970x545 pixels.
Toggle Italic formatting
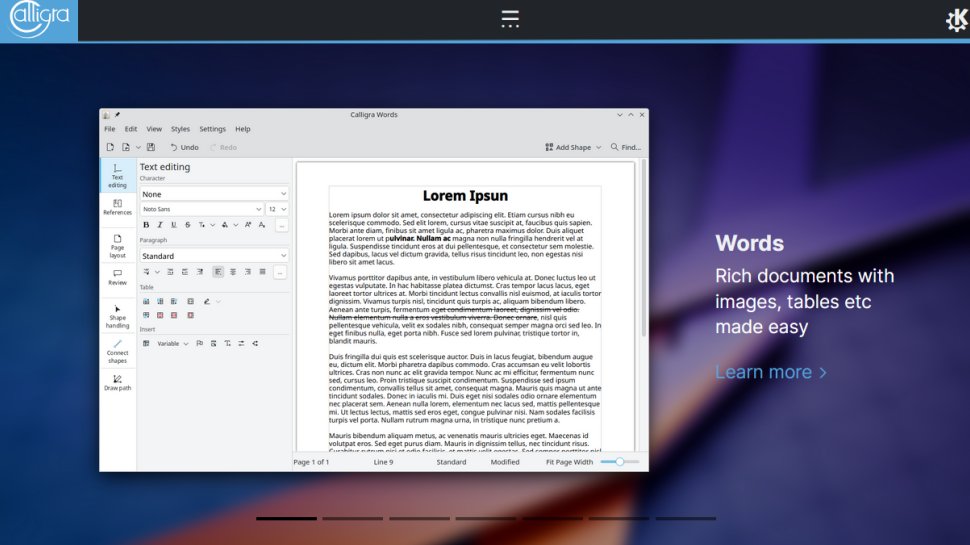point(160,225)
